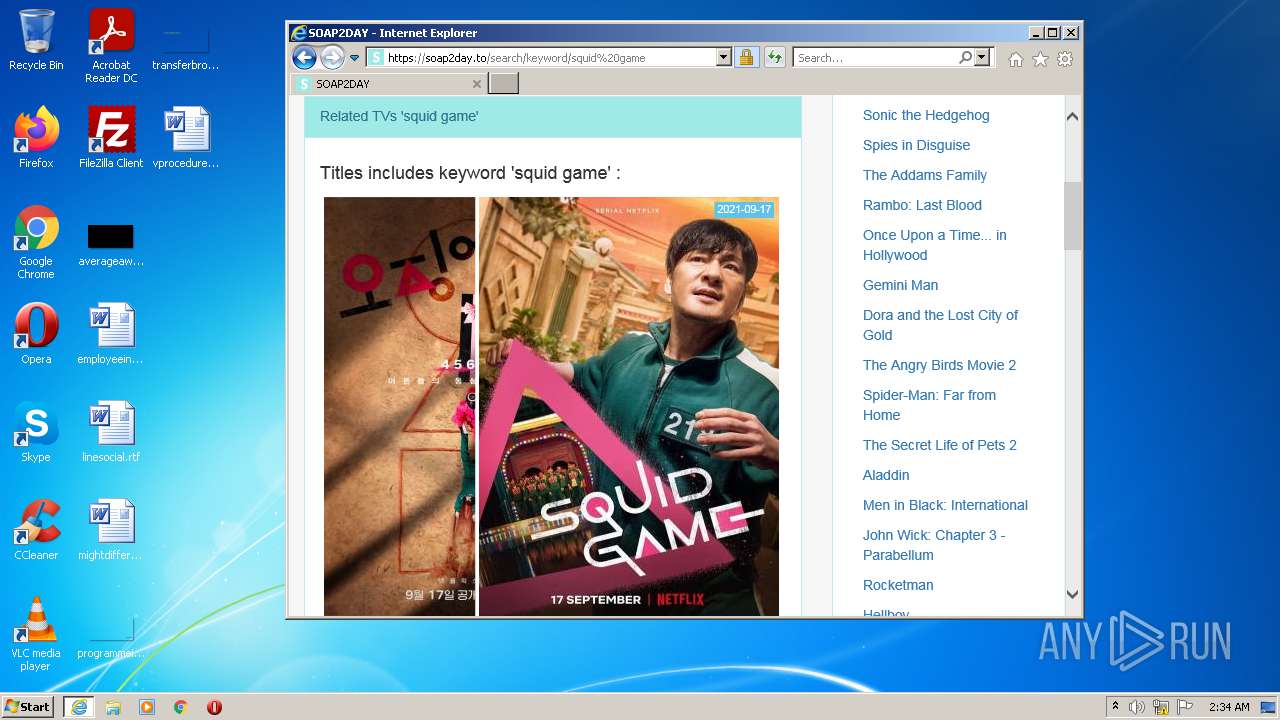Open The Angry Birds Movie 2 link
This screenshot has height=720, width=1280.
(939, 365)
